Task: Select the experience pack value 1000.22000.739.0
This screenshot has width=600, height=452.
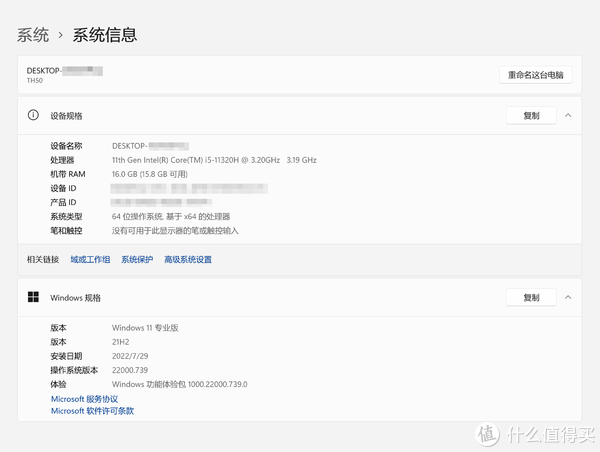Action: click(217, 384)
